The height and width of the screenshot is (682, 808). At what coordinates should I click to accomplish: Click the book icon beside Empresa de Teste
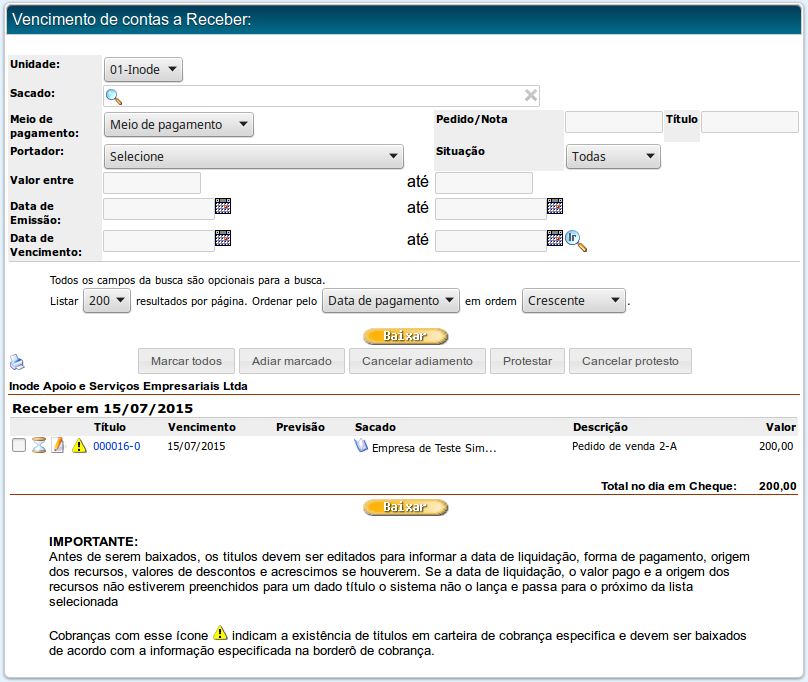pos(361,446)
